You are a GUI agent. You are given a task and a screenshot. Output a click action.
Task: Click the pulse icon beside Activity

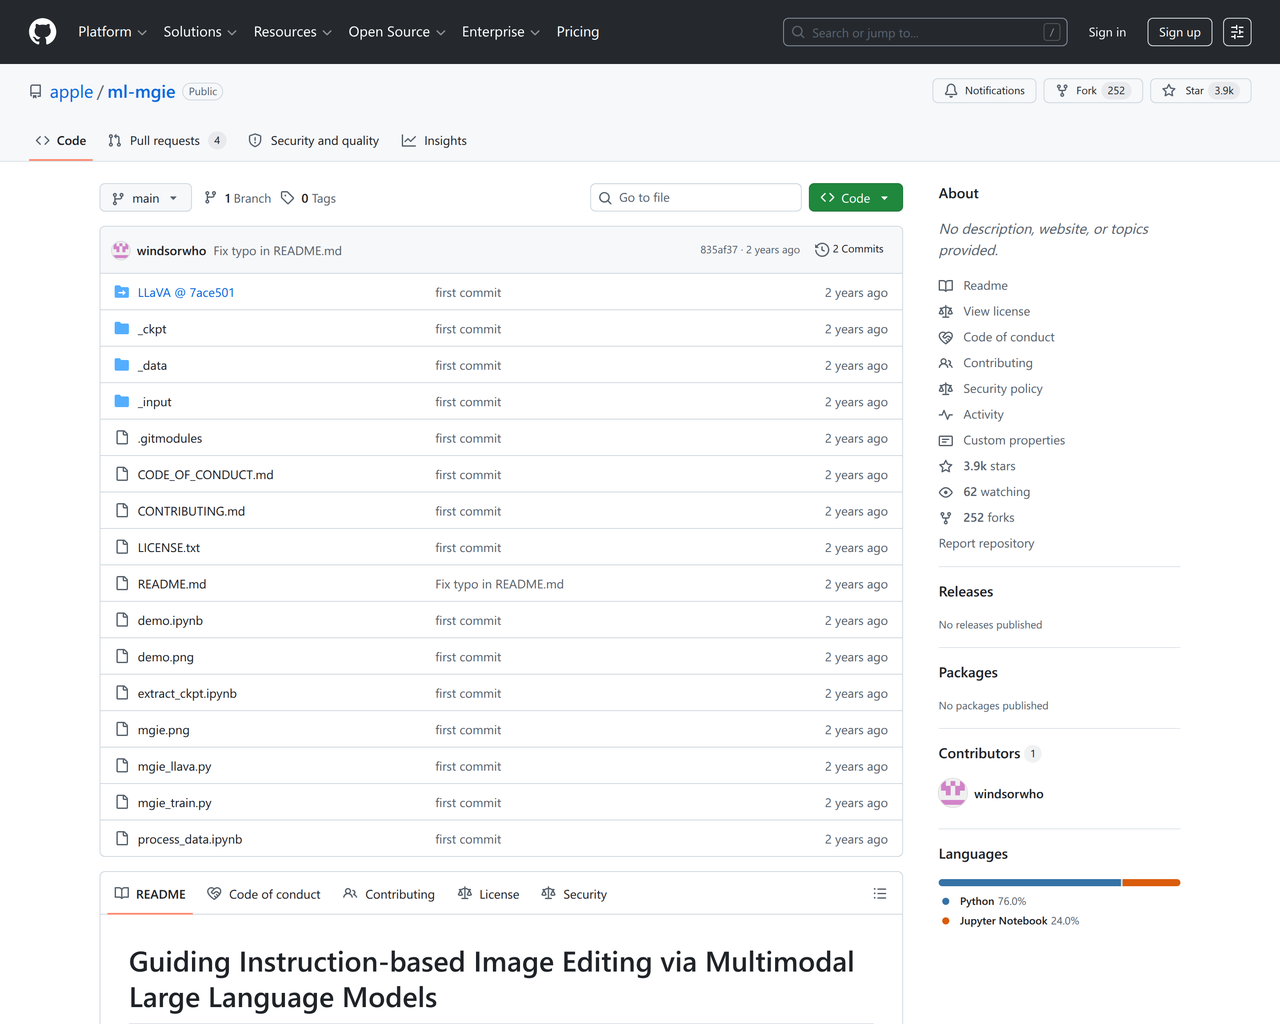946,415
